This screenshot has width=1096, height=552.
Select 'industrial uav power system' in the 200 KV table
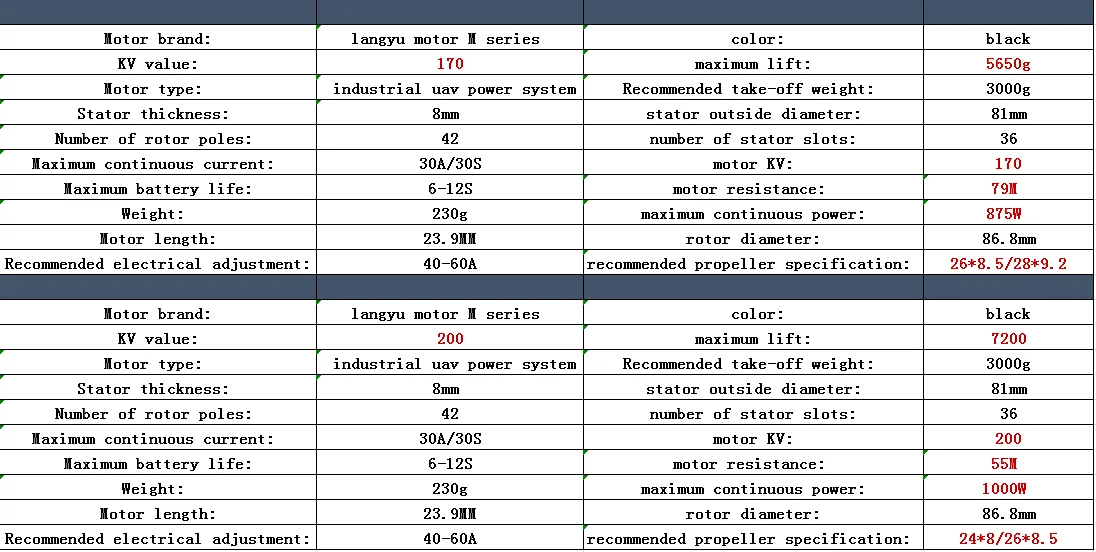454,364
